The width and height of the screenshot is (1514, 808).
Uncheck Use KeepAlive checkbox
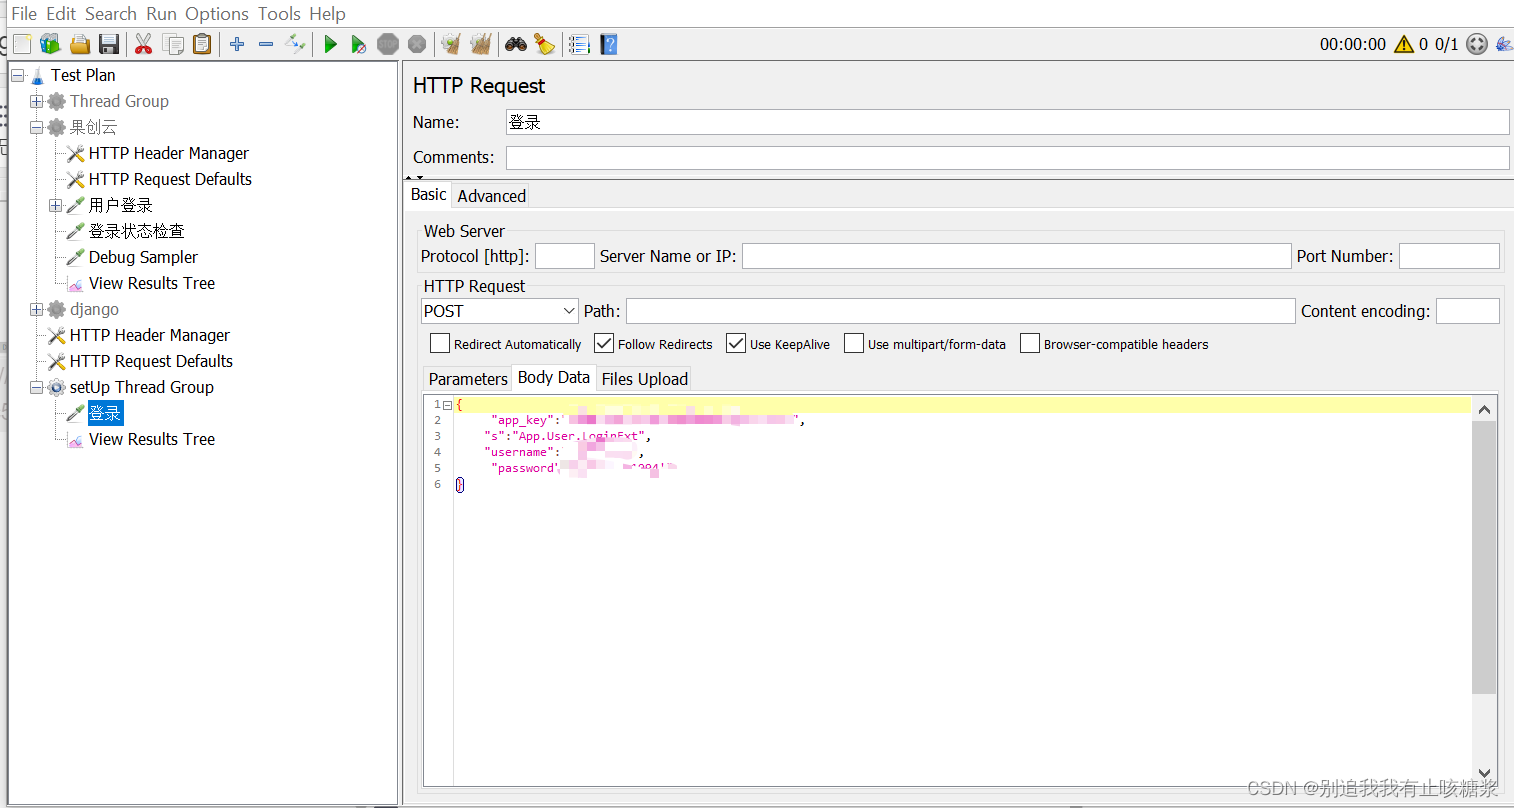tap(736, 343)
